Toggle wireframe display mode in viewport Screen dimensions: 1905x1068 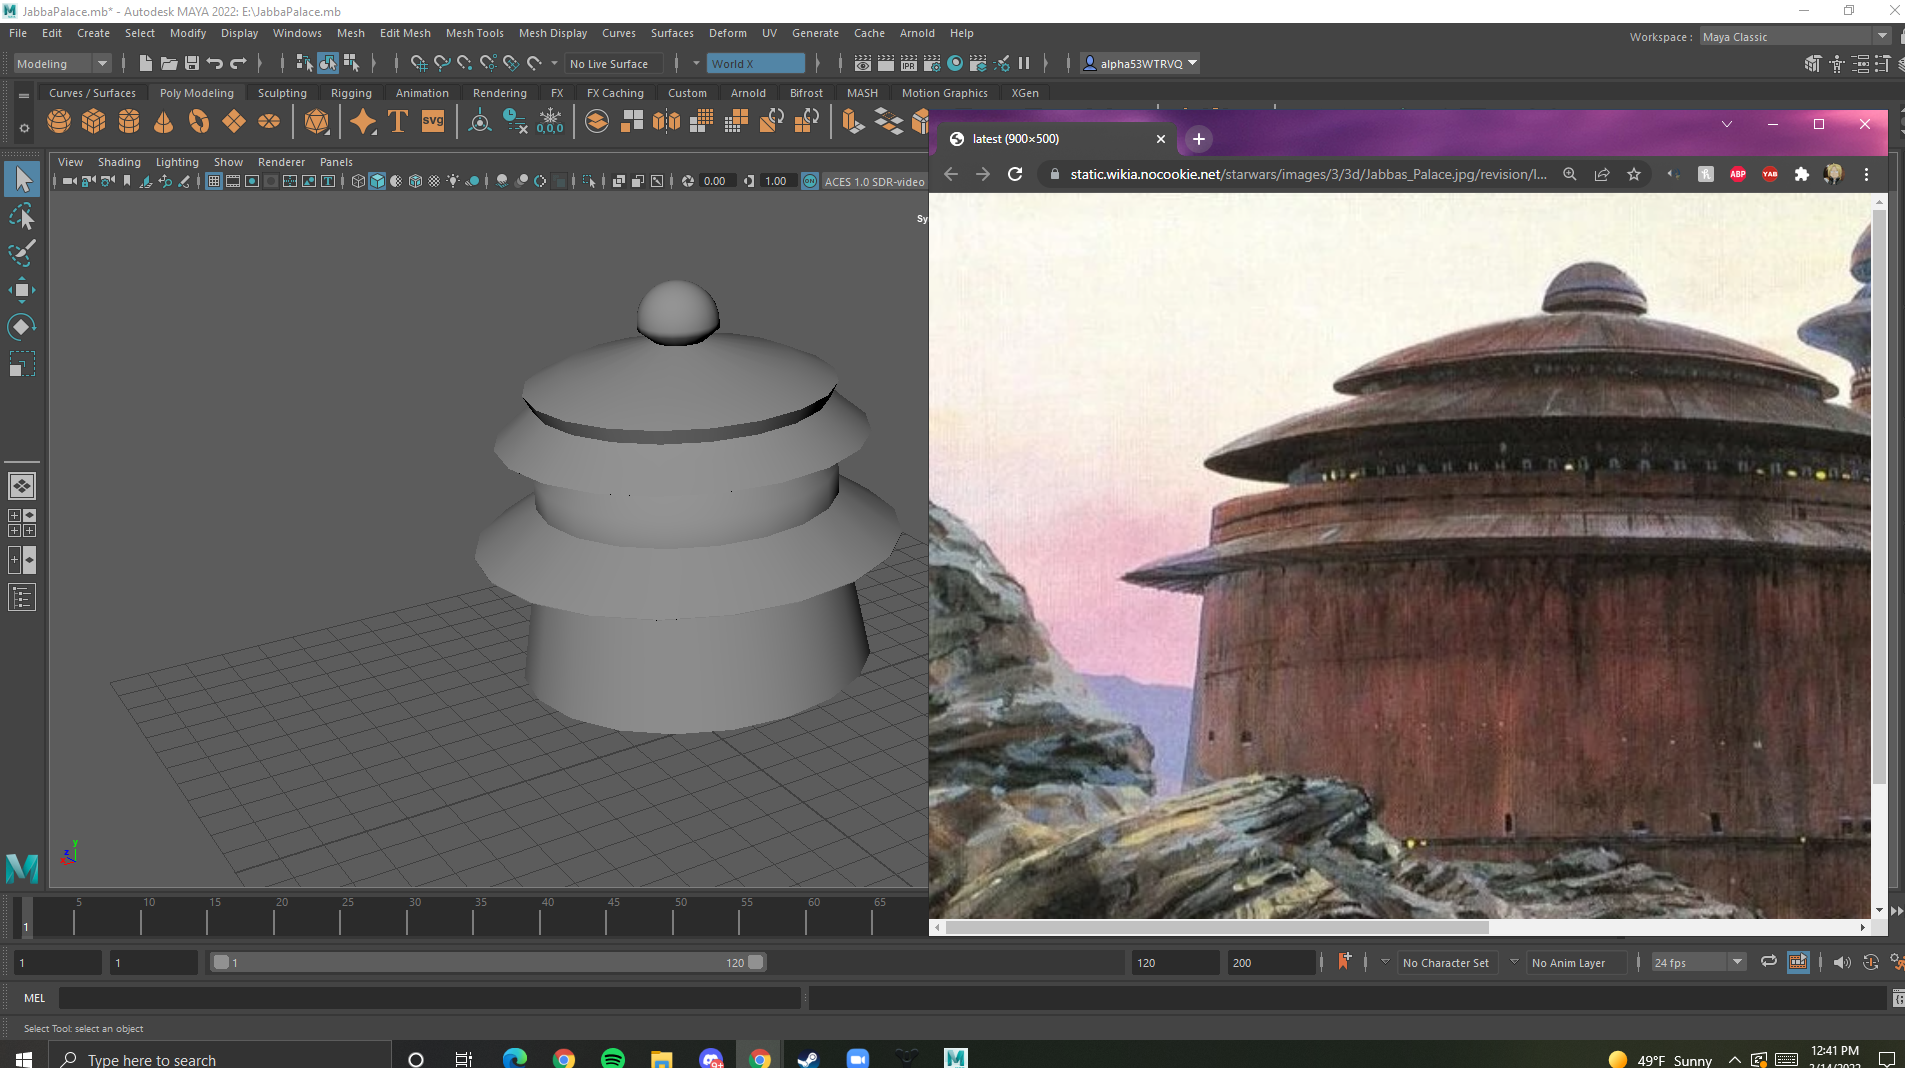tap(358, 181)
